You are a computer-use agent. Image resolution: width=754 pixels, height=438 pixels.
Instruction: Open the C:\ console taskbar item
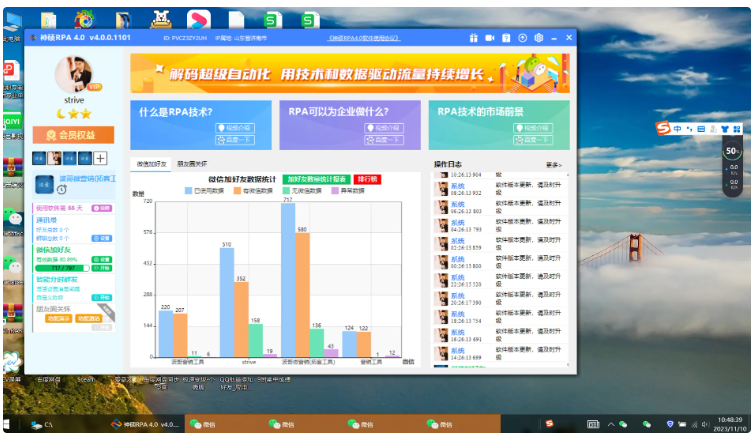pos(42,425)
